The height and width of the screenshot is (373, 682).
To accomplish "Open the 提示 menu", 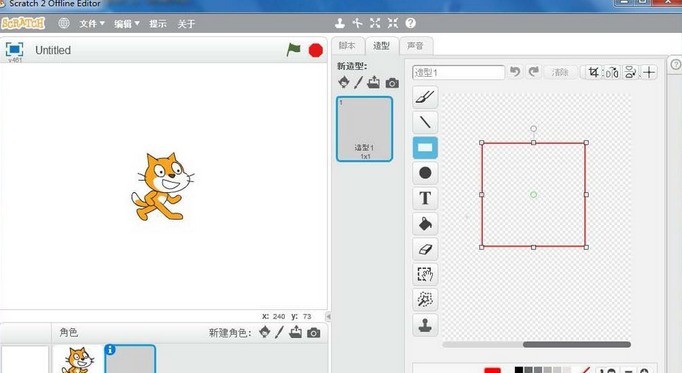I will point(158,23).
